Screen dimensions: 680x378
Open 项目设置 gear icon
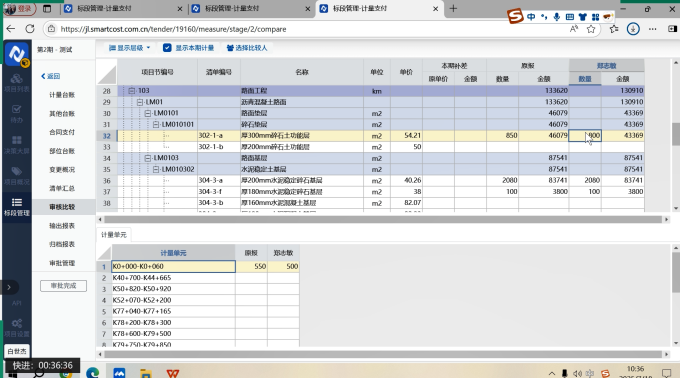pos(16,323)
